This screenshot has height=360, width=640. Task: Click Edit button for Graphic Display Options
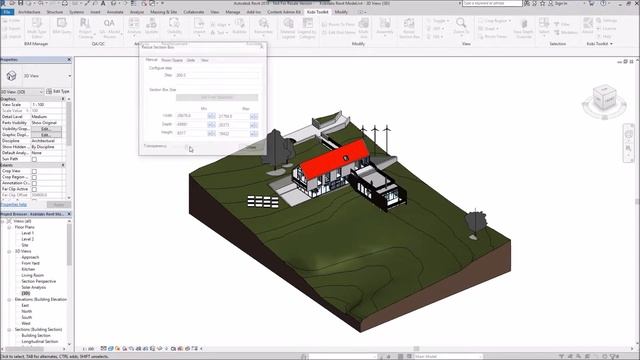(47, 135)
